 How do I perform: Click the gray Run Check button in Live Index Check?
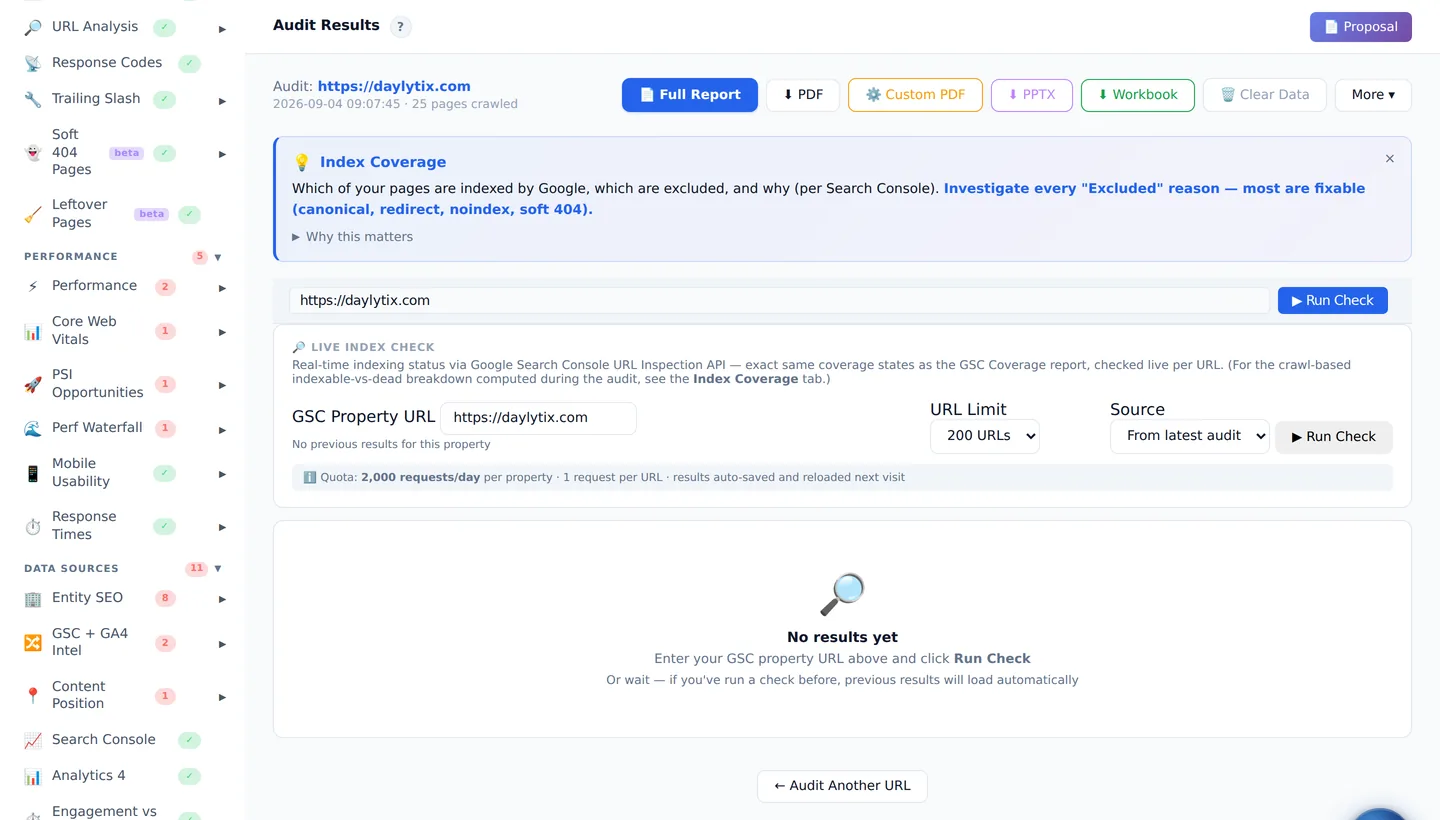(x=1334, y=437)
